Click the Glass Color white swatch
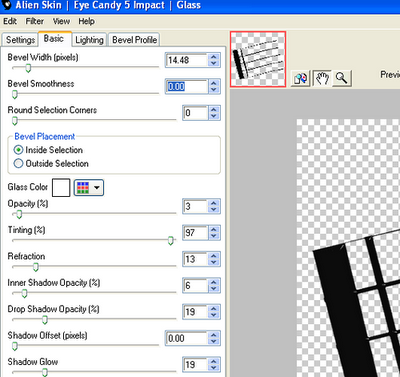400x377 pixels. point(61,188)
